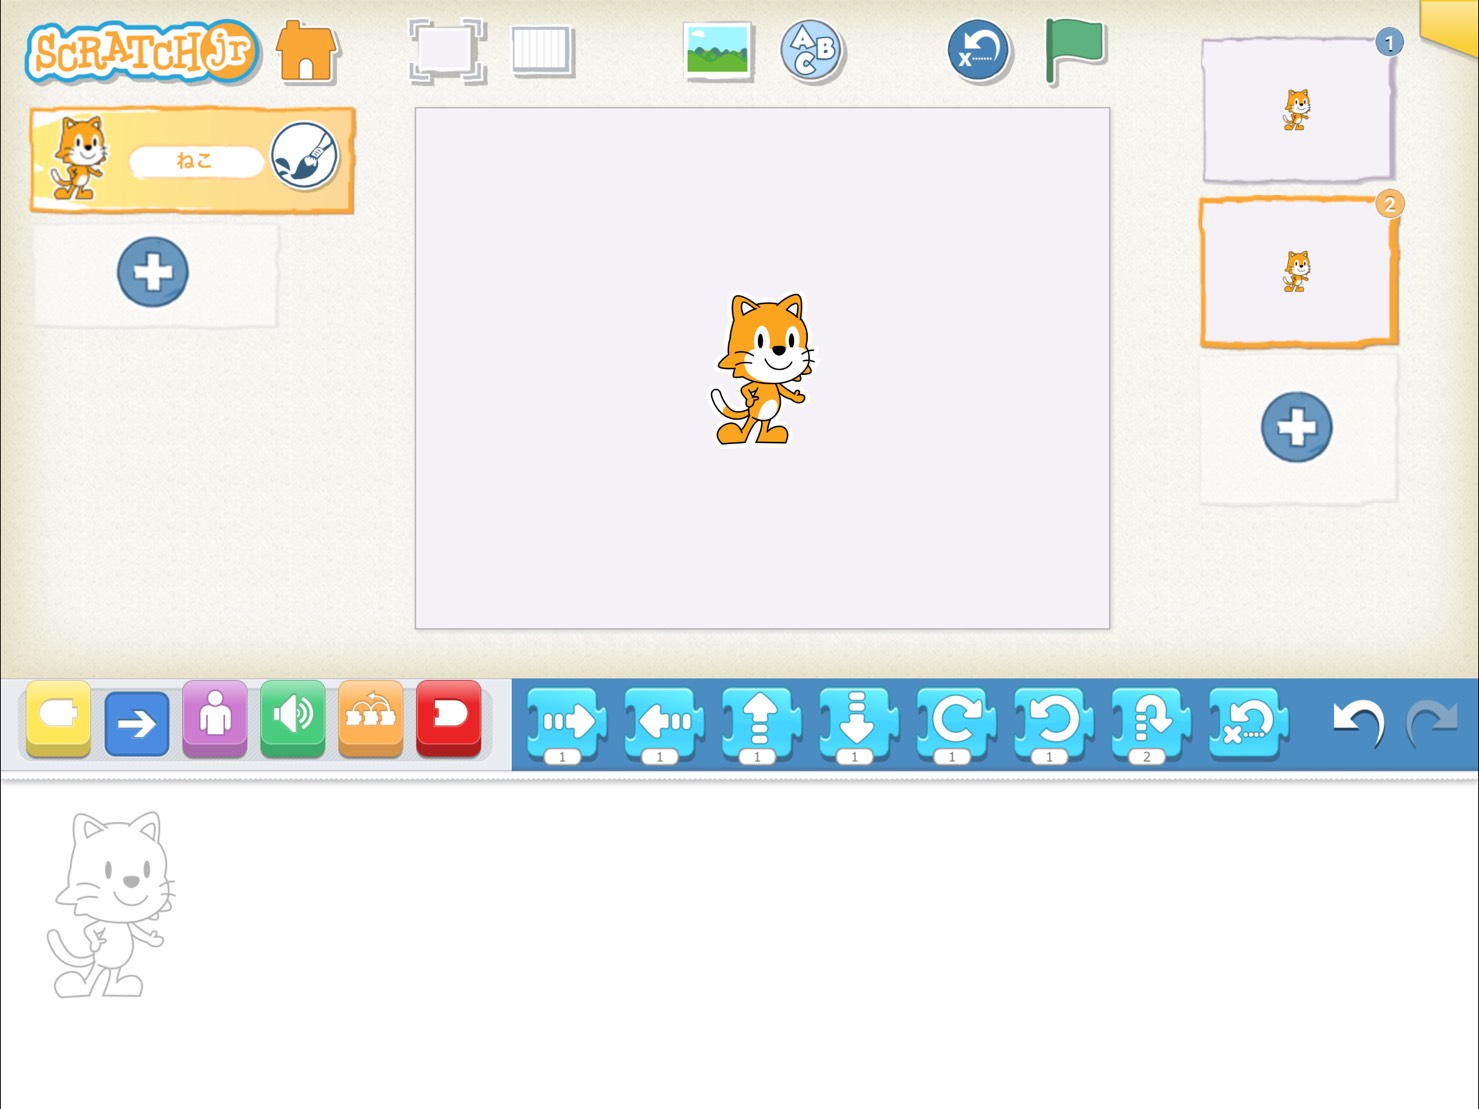
Task: Open the purple Looks blocks category
Action: [x=215, y=718]
